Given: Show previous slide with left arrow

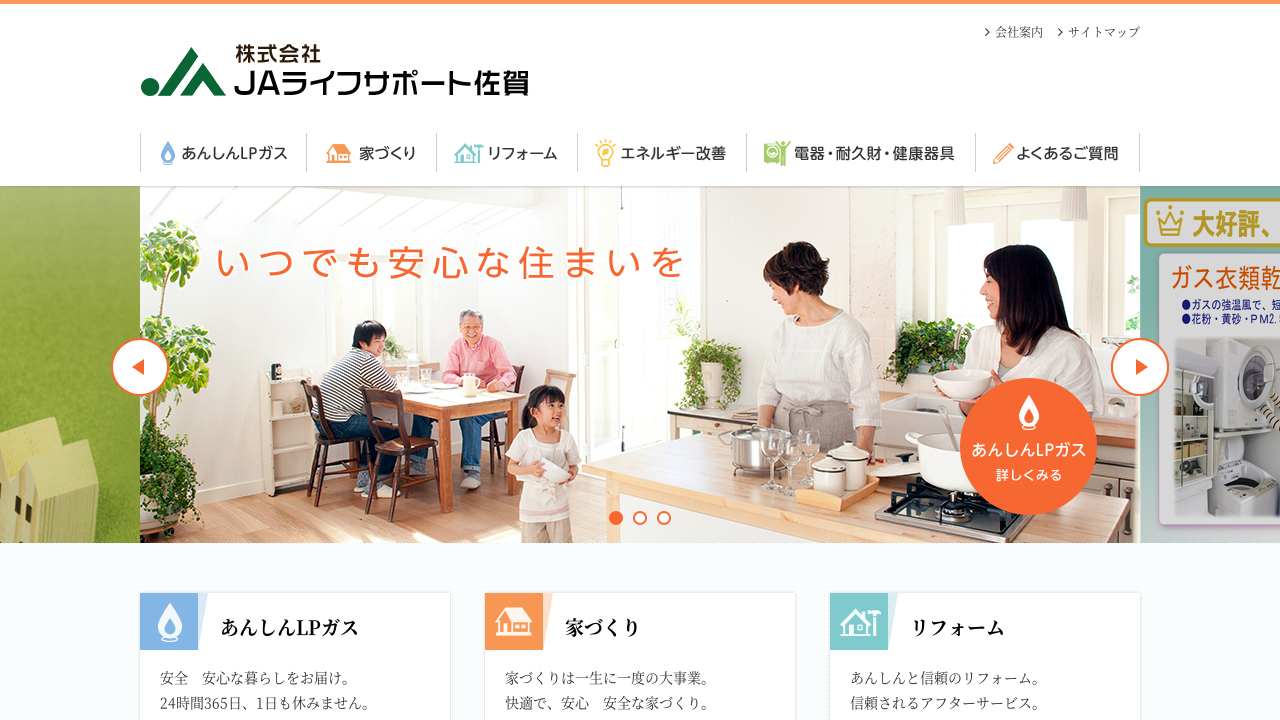Looking at the screenshot, I should click(x=140, y=367).
